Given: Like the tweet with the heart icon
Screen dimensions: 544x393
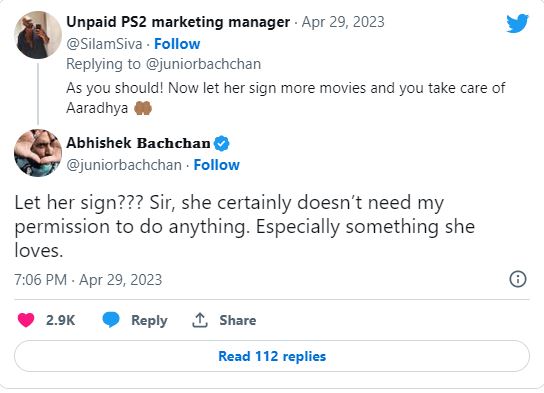Looking at the screenshot, I should point(26,320).
